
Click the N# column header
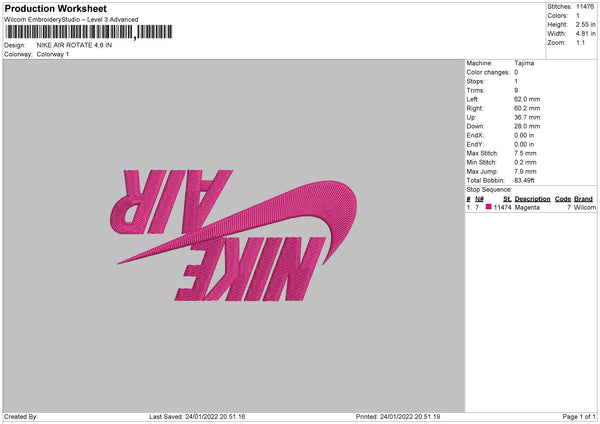tap(479, 199)
